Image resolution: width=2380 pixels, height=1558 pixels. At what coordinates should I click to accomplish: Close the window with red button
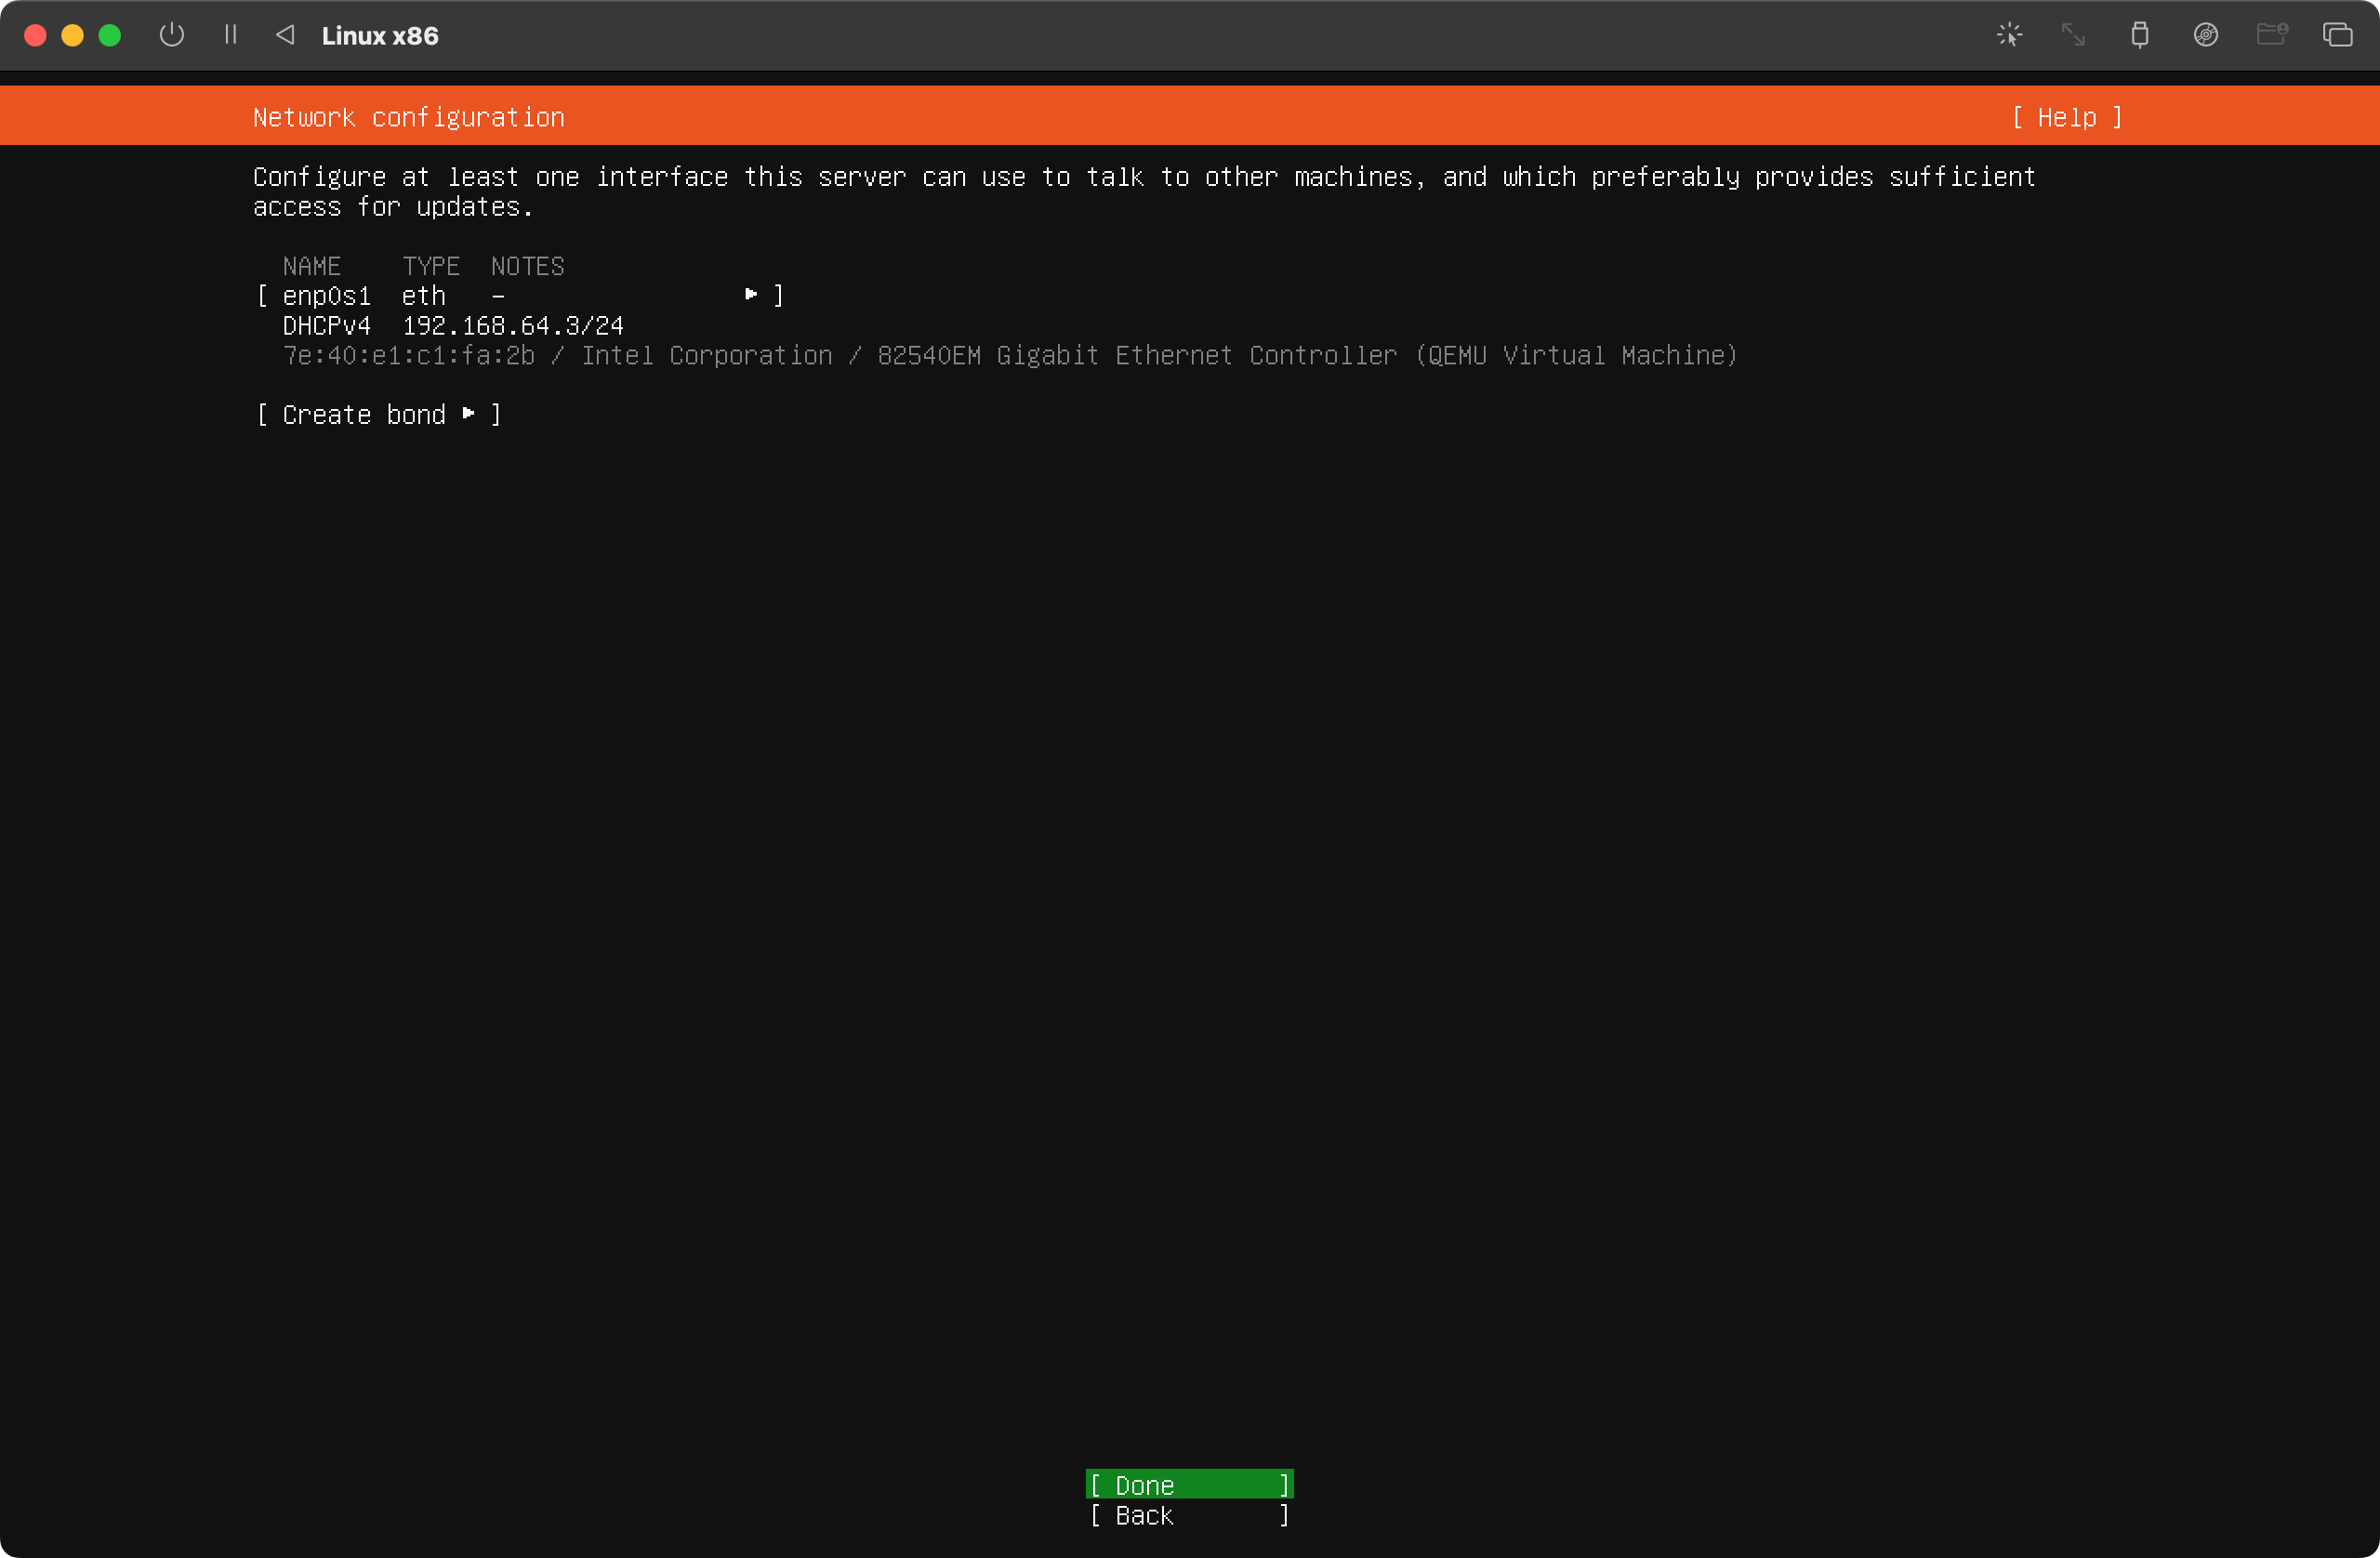tap(35, 35)
